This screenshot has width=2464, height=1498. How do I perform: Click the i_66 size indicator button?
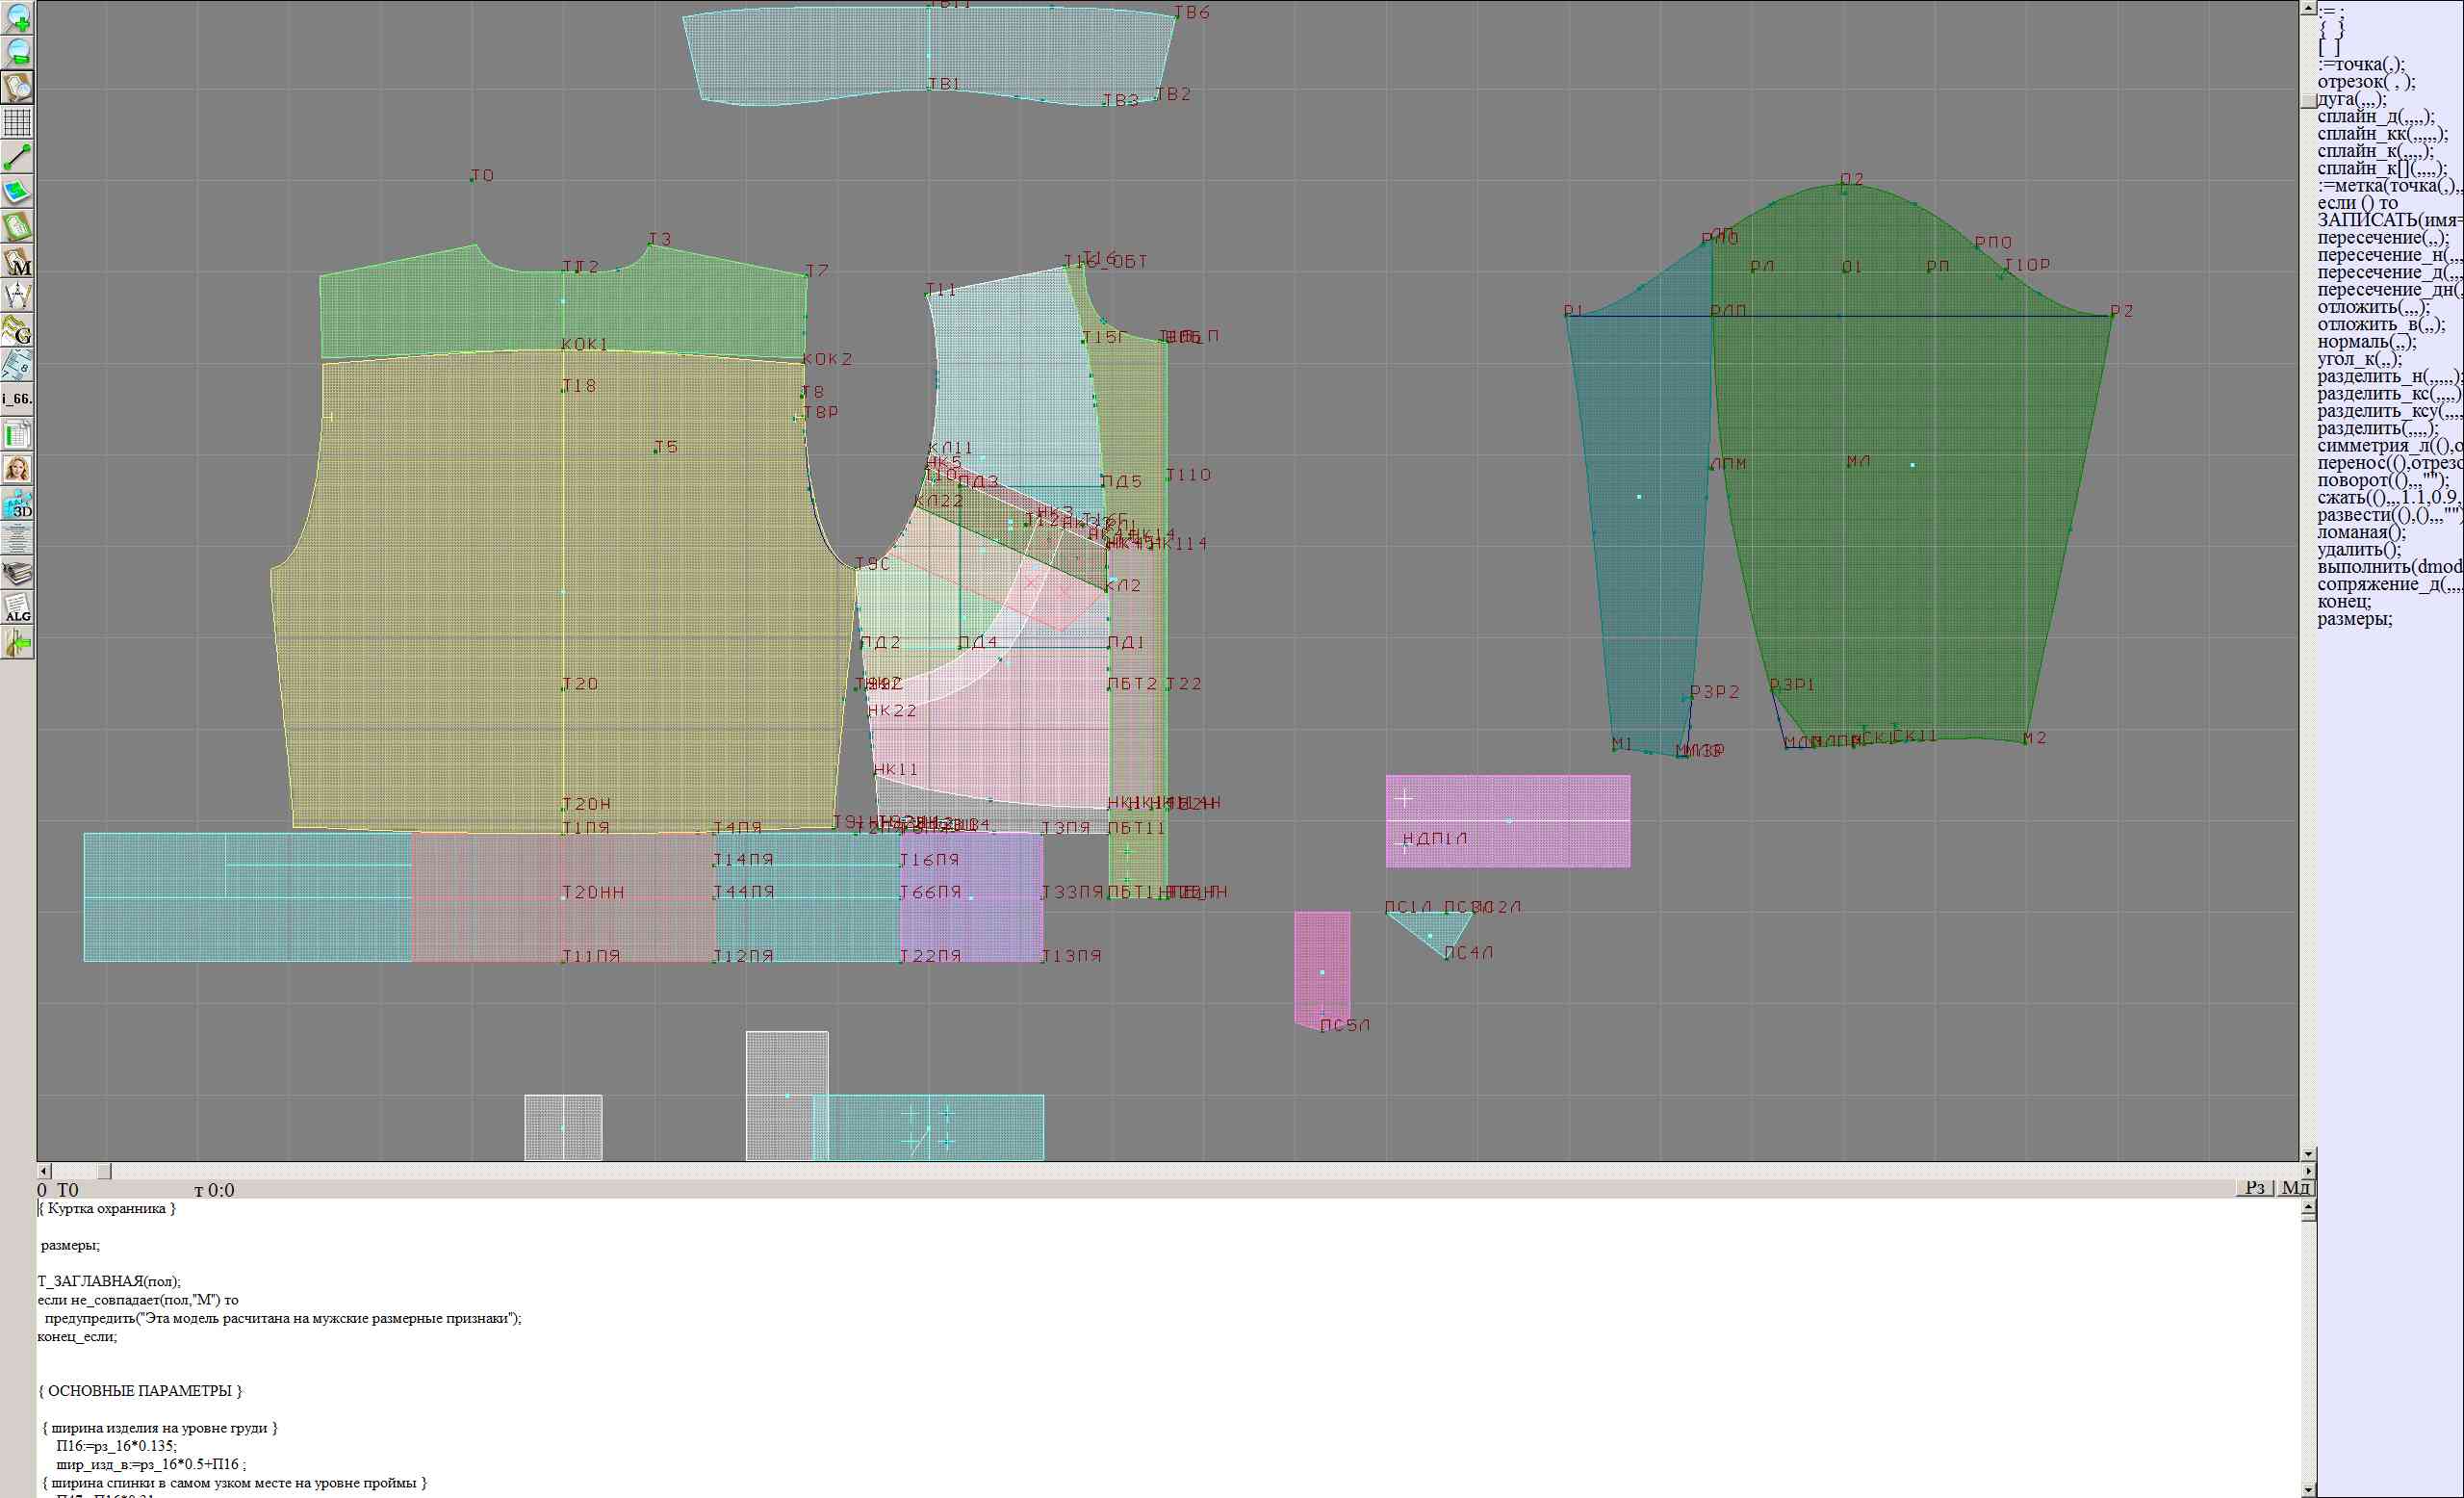pyautogui.click(x=17, y=399)
